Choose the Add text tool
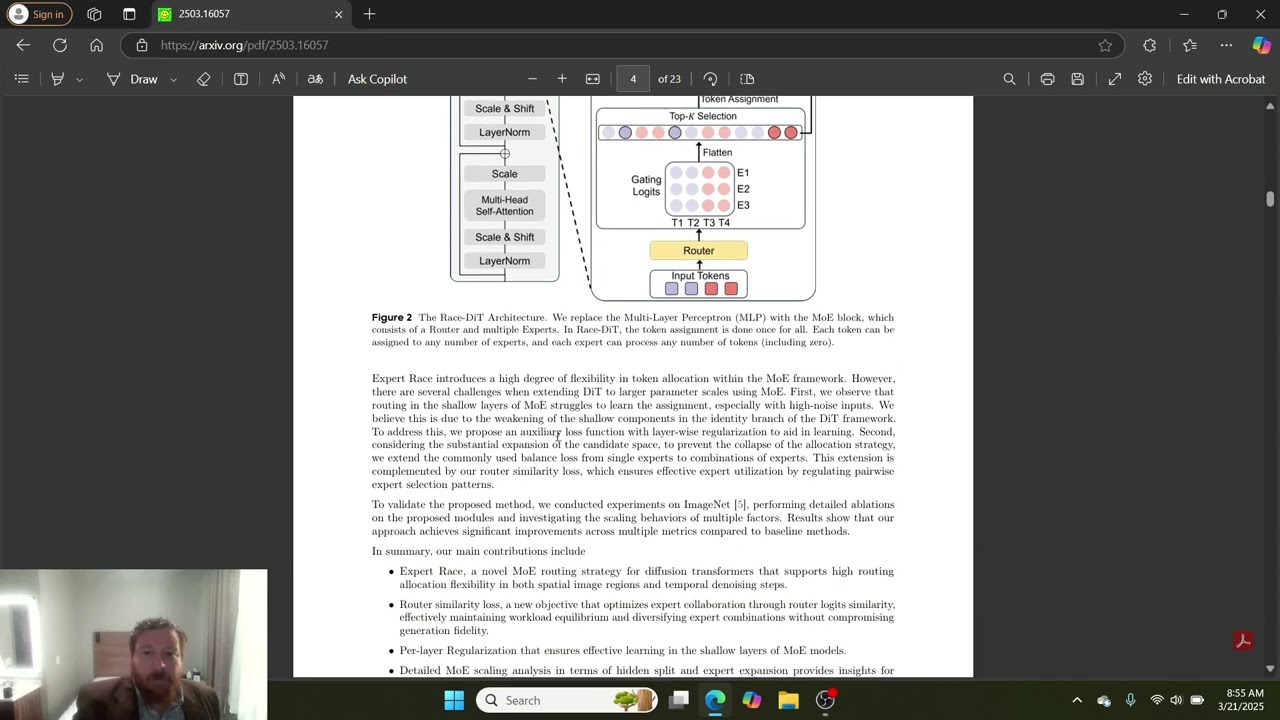 coord(241,79)
